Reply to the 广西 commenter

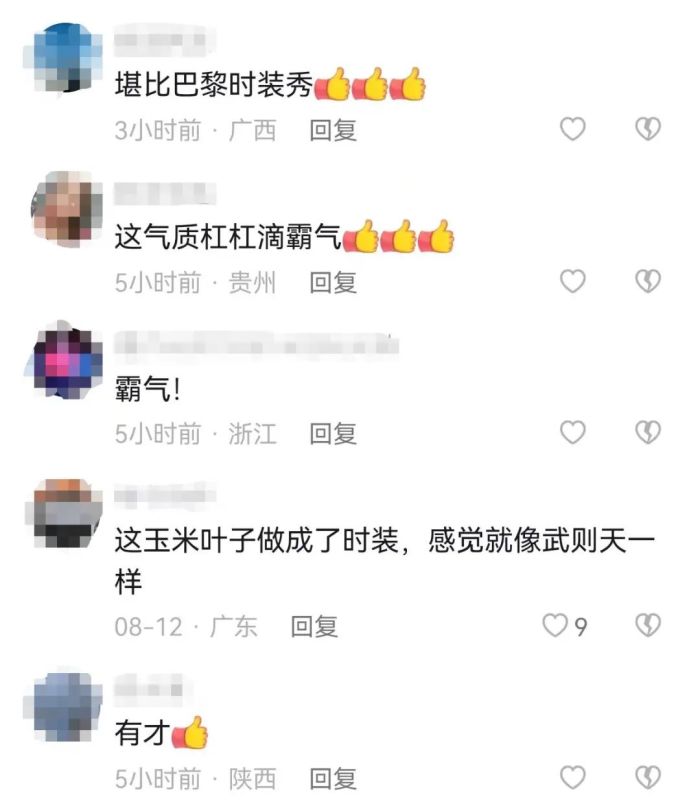click(x=333, y=130)
